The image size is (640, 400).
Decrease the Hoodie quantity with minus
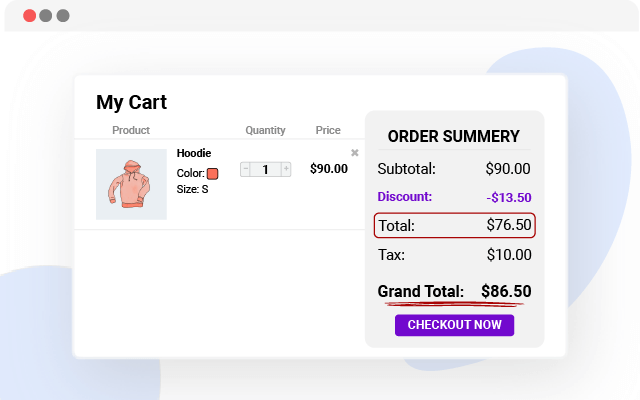tap(245, 169)
